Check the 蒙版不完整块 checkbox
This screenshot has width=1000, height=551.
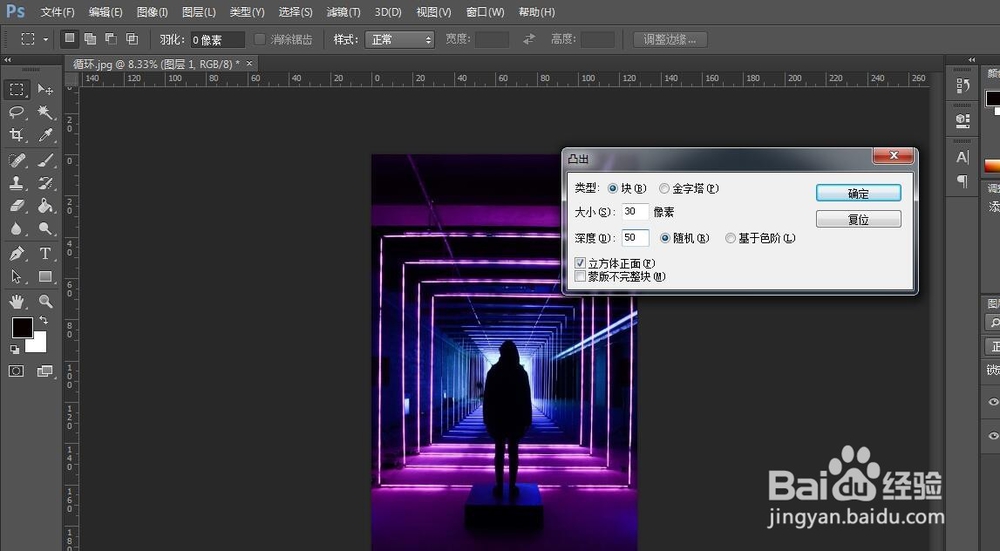tap(580, 276)
